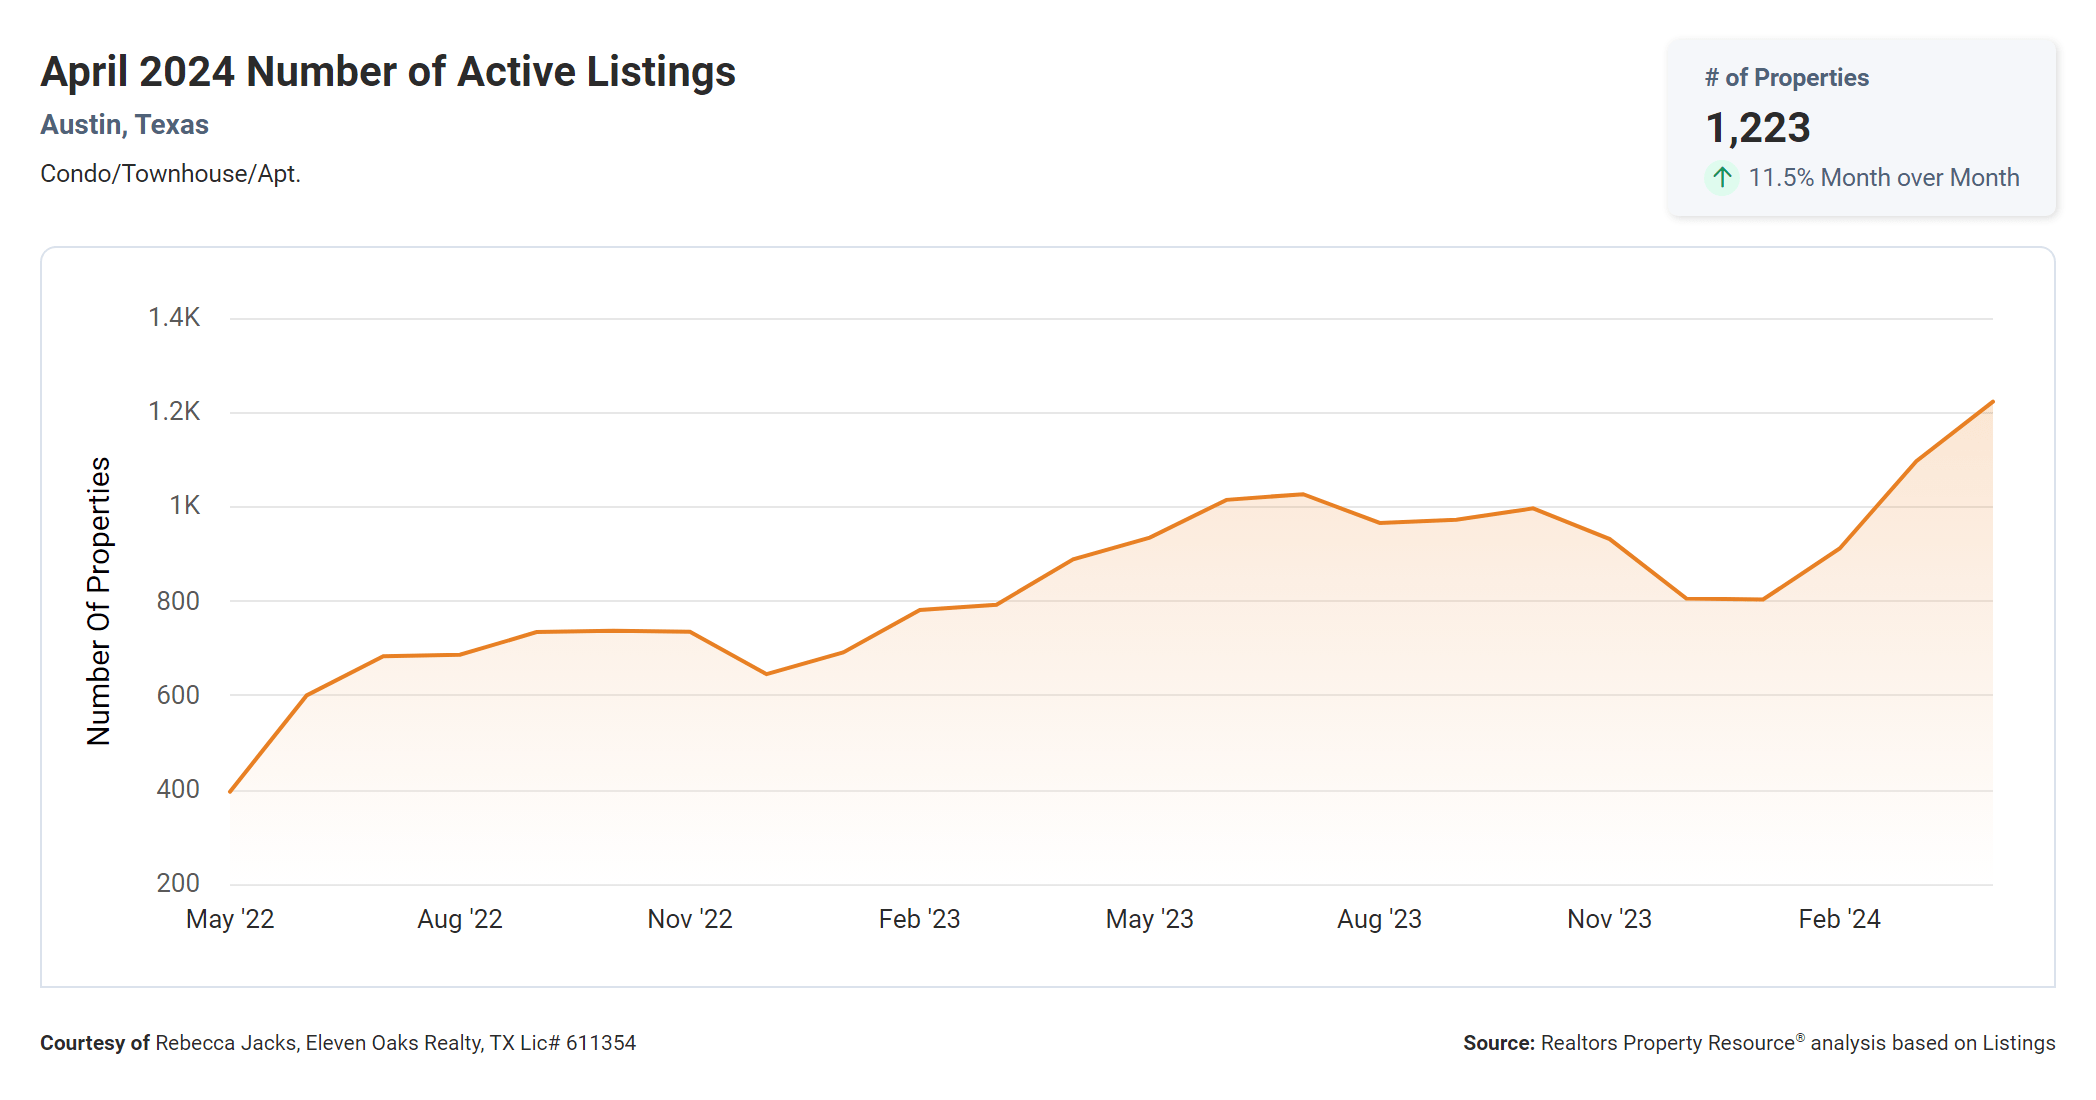Click the # of Properties header

click(x=1786, y=78)
